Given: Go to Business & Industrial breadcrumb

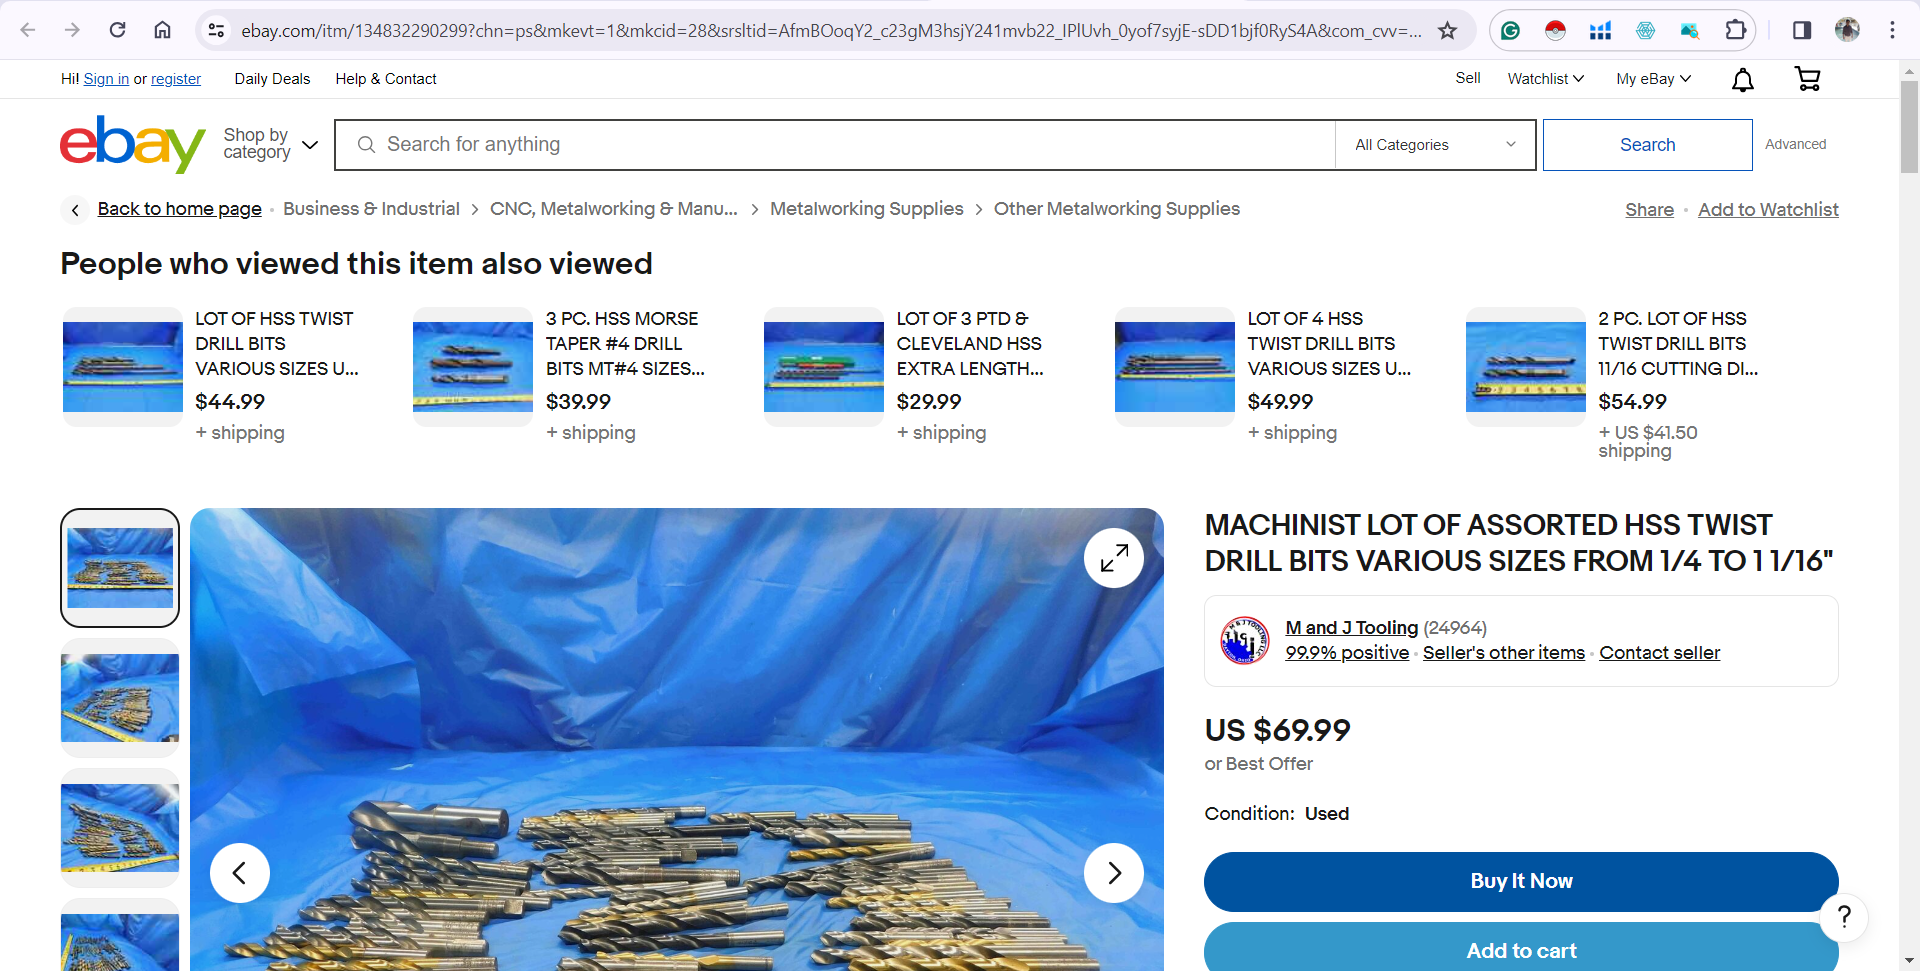Looking at the screenshot, I should click(x=371, y=209).
